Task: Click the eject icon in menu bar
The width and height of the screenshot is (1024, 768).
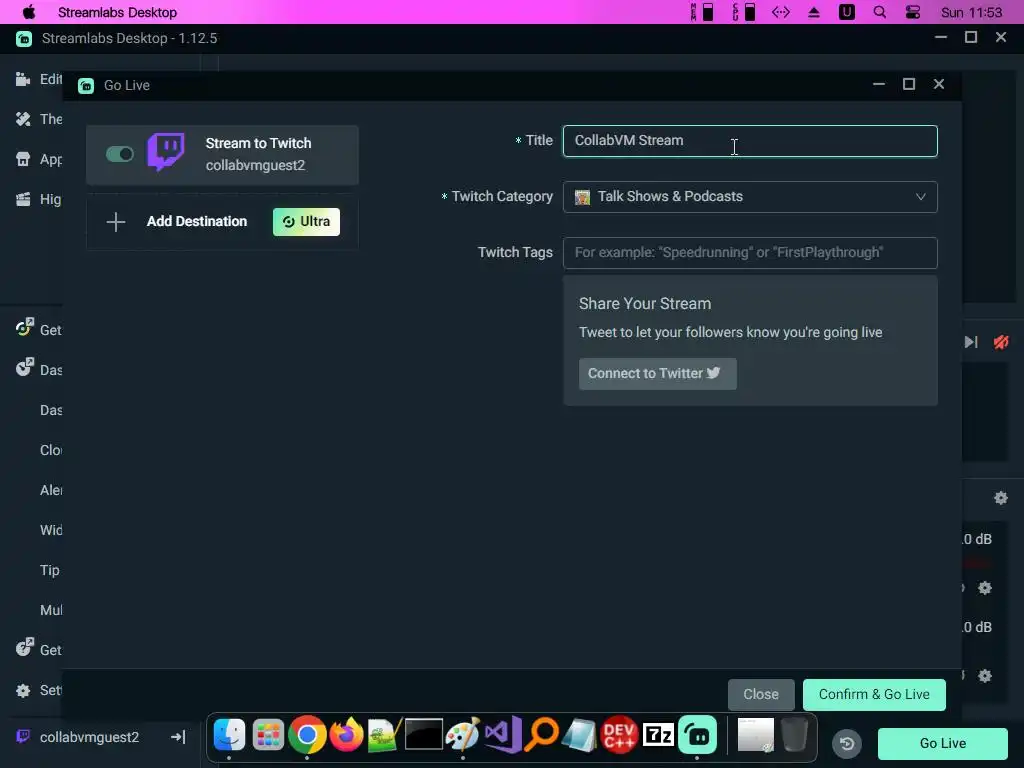Action: pos(814,12)
